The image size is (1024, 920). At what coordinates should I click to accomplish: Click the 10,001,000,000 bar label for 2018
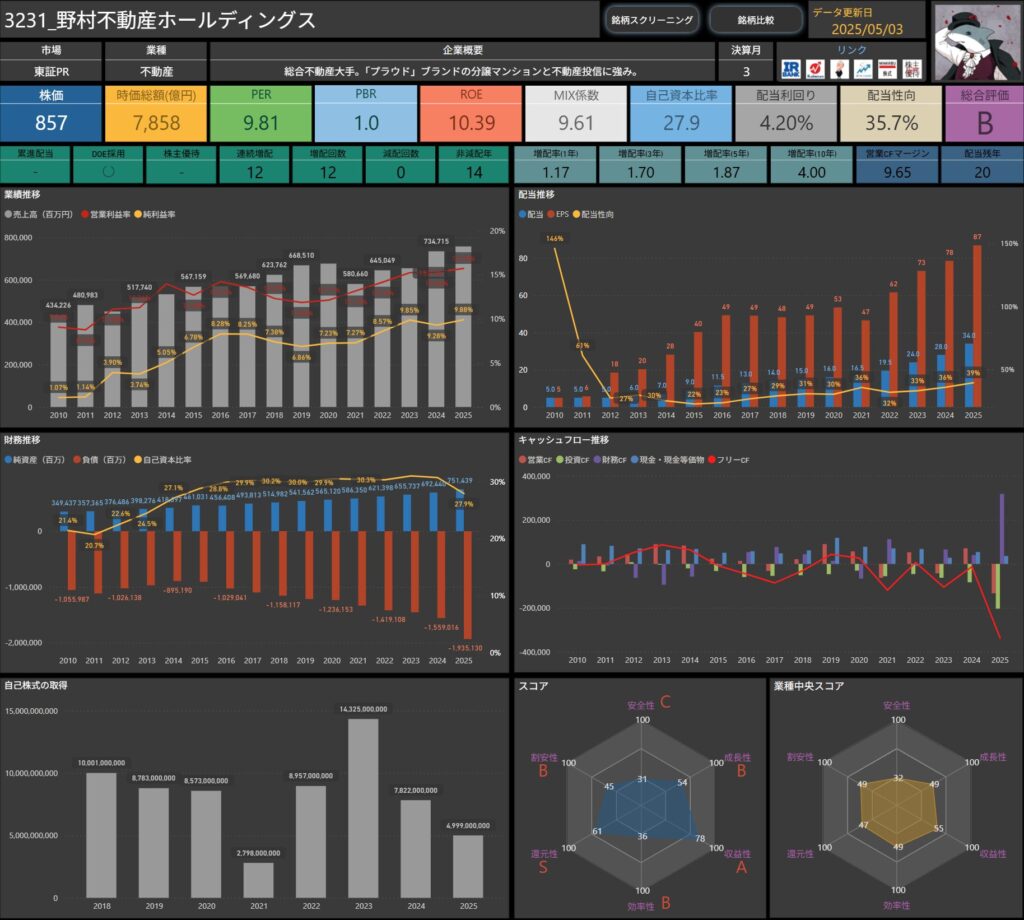[x=101, y=763]
